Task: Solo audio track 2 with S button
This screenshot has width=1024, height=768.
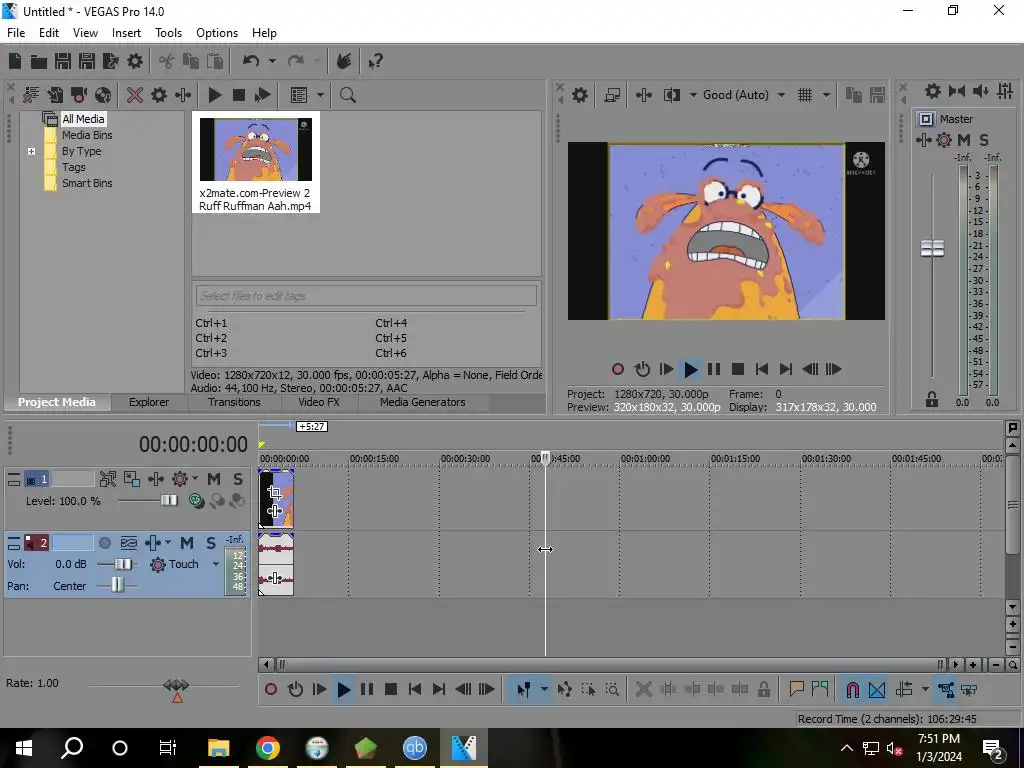Action: (x=211, y=543)
